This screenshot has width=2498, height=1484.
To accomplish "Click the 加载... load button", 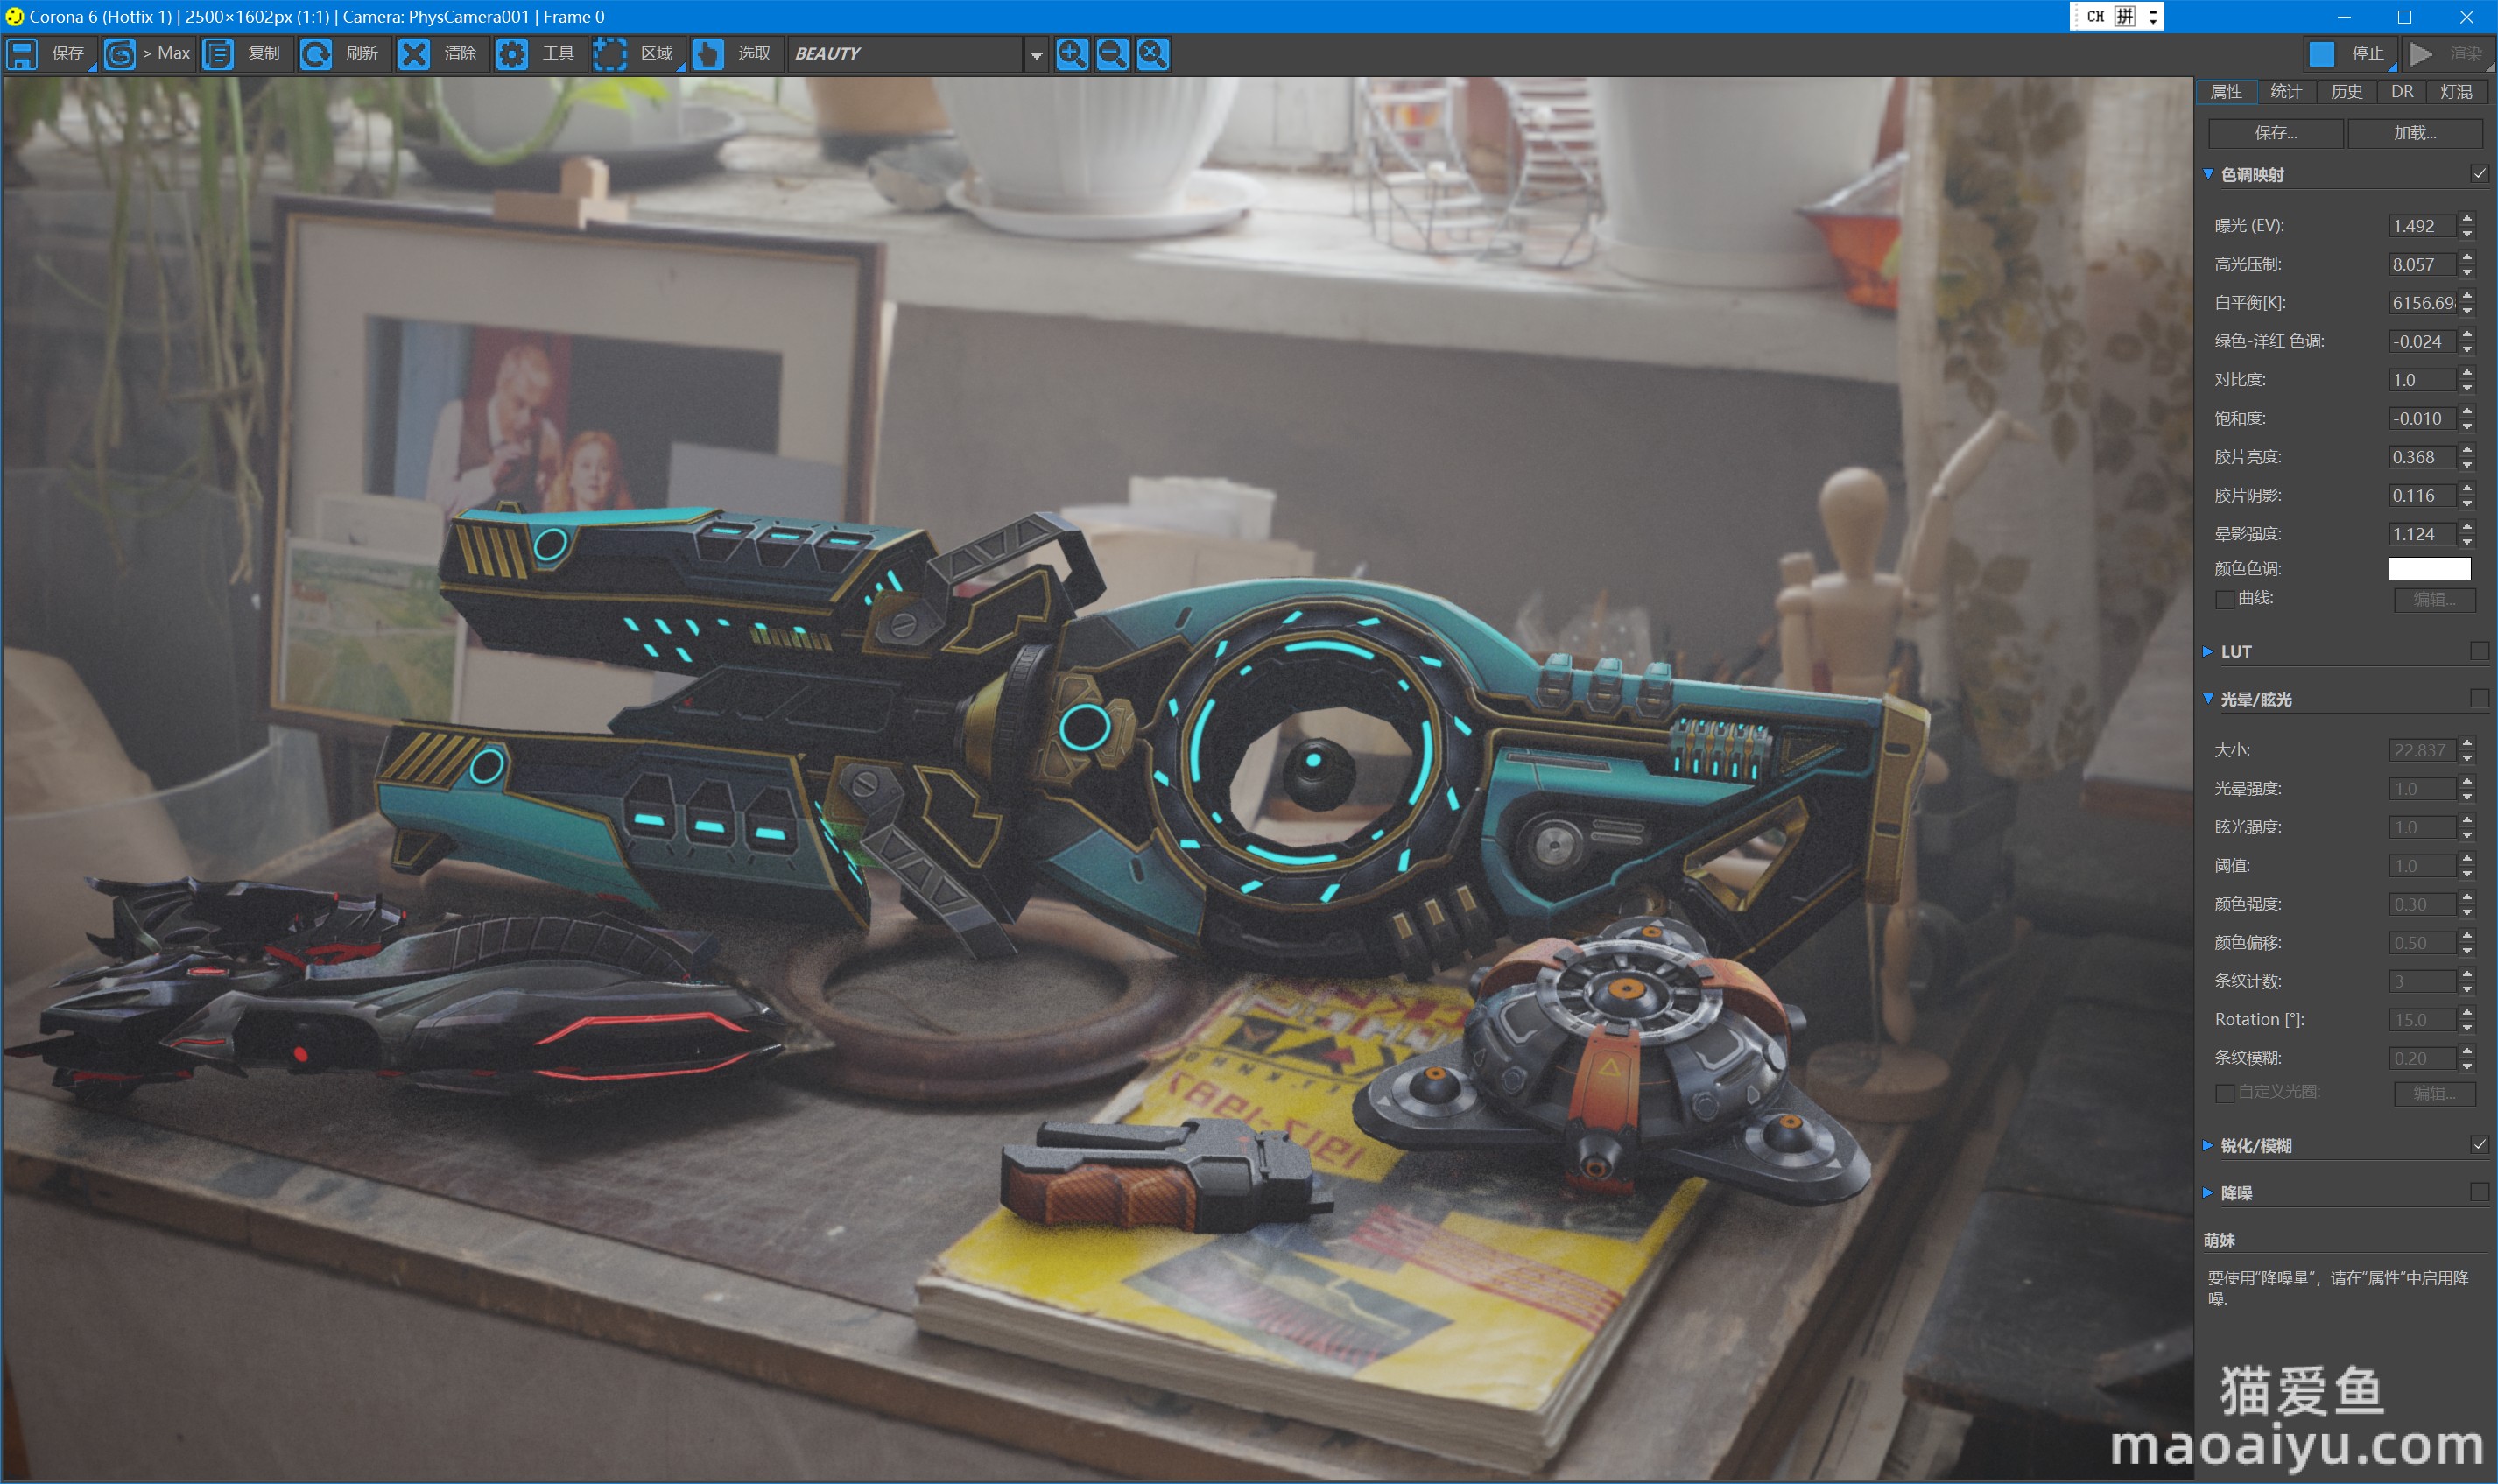I will click(x=2414, y=133).
